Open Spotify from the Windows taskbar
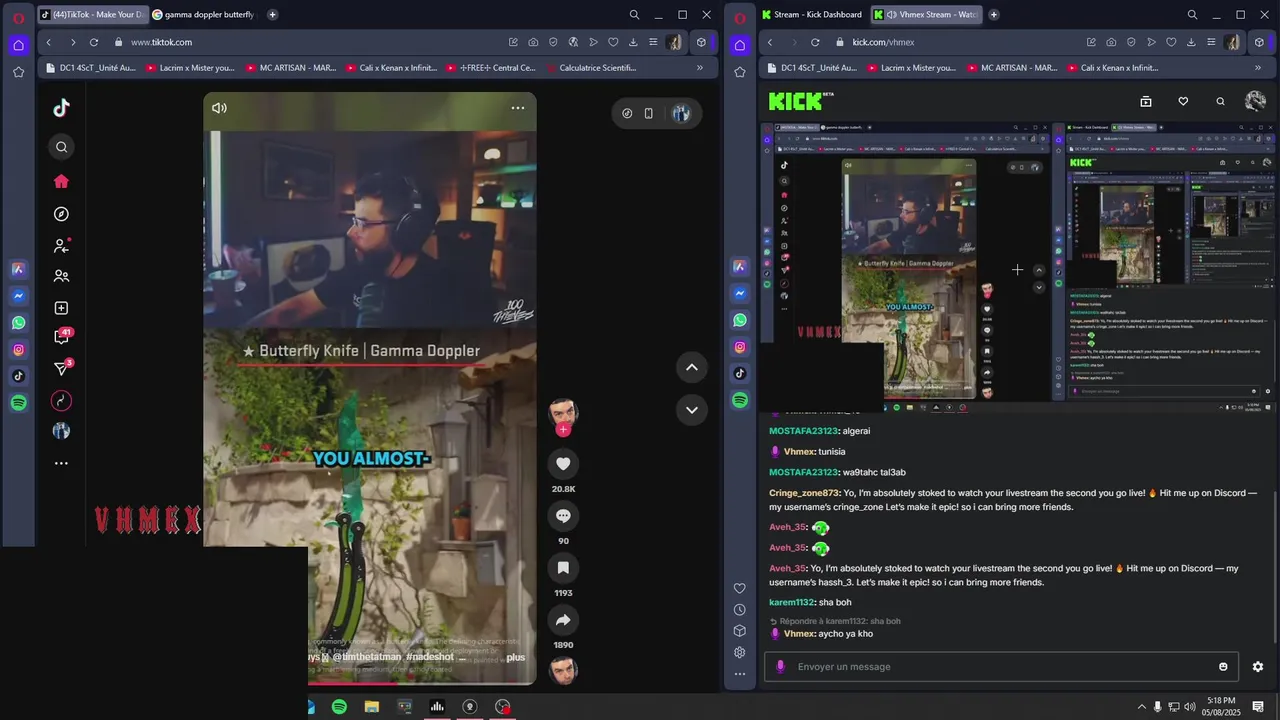This screenshot has height=720, width=1280. pos(339,707)
